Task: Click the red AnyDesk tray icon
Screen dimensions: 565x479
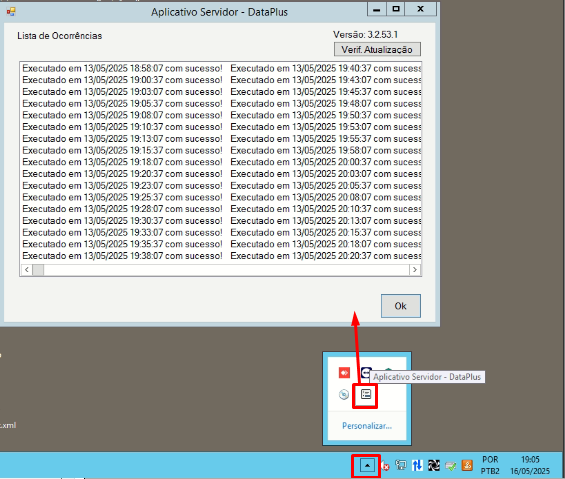Action: pyautogui.click(x=344, y=373)
